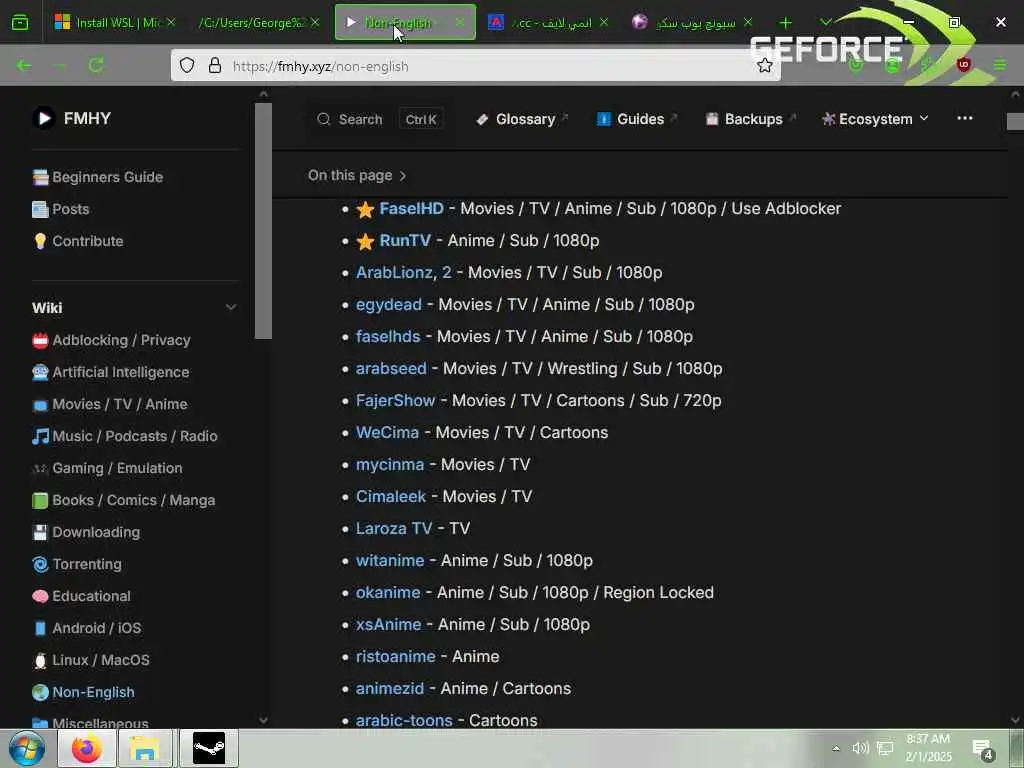This screenshot has width=1024, height=768.
Task: Open File Explorer from taskbar
Action: 144,748
